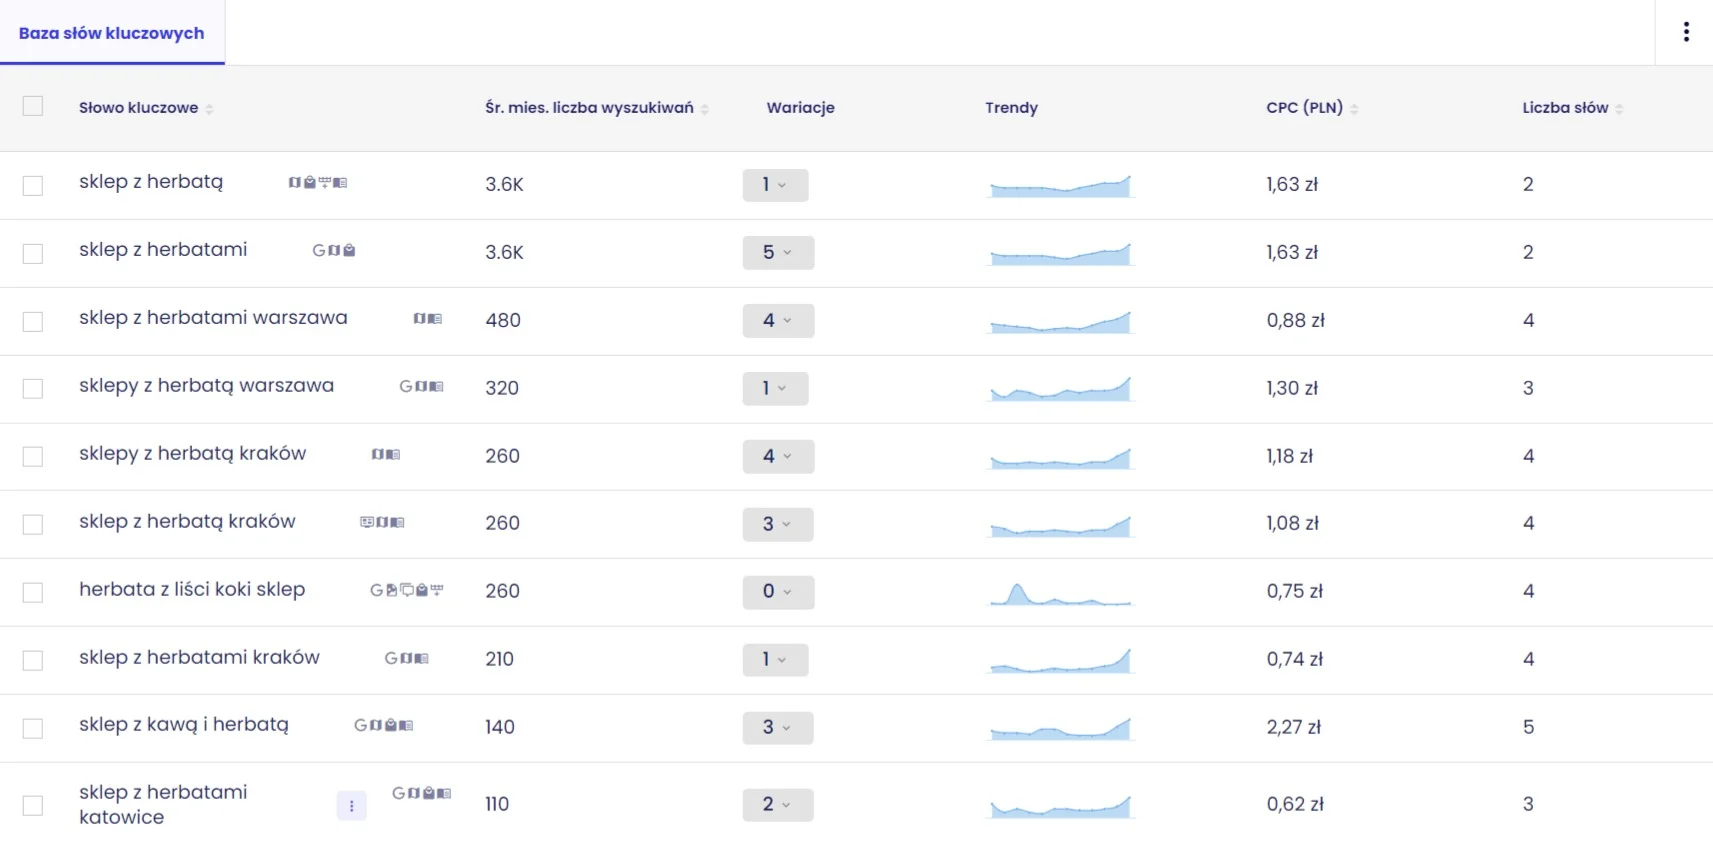Image resolution: width=1713 pixels, height=844 pixels.
Task: Expand the '3' variations dropdown for 'sklep z kawą i herbatą'
Action: (x=778, y=728)
